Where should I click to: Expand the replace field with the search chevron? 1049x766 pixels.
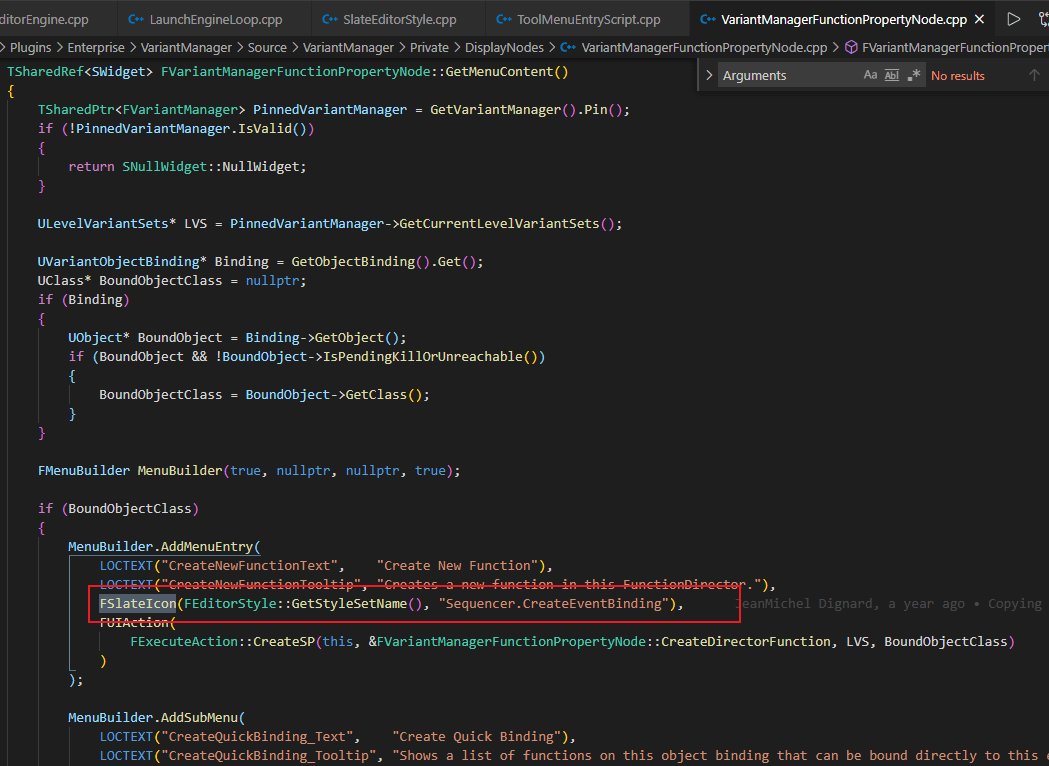[x=709, y=74]
